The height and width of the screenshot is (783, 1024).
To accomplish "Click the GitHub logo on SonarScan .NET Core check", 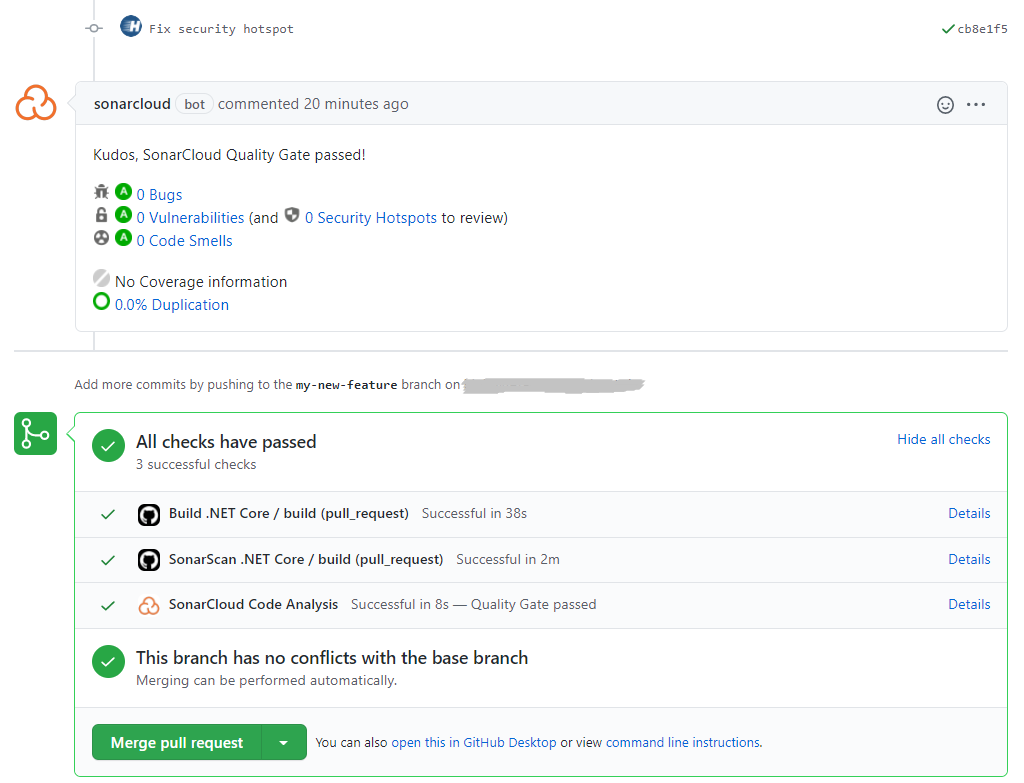I will [x=149, y=560].
